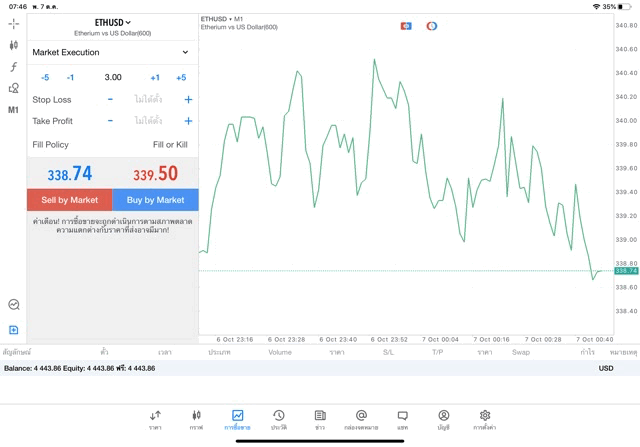640x447 pixels.
Task: Open the objects shapes tool
Action: (14, 88)
